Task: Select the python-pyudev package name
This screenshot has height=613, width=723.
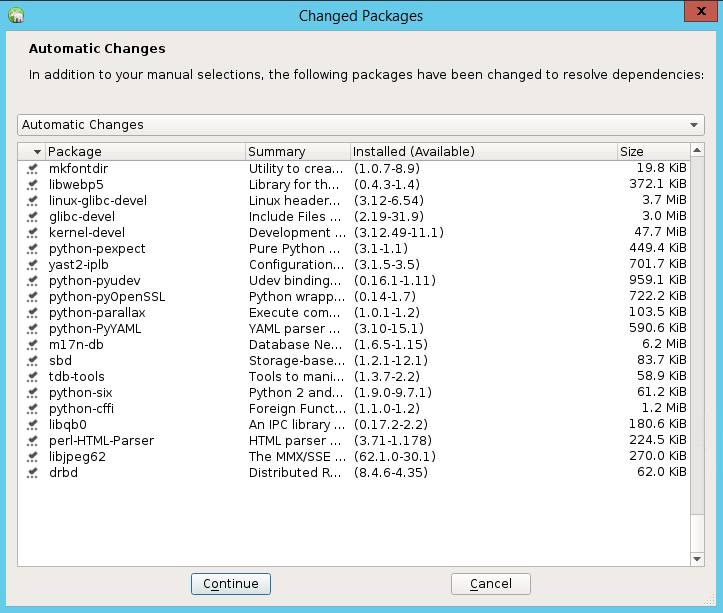Action: click(95, 281)
